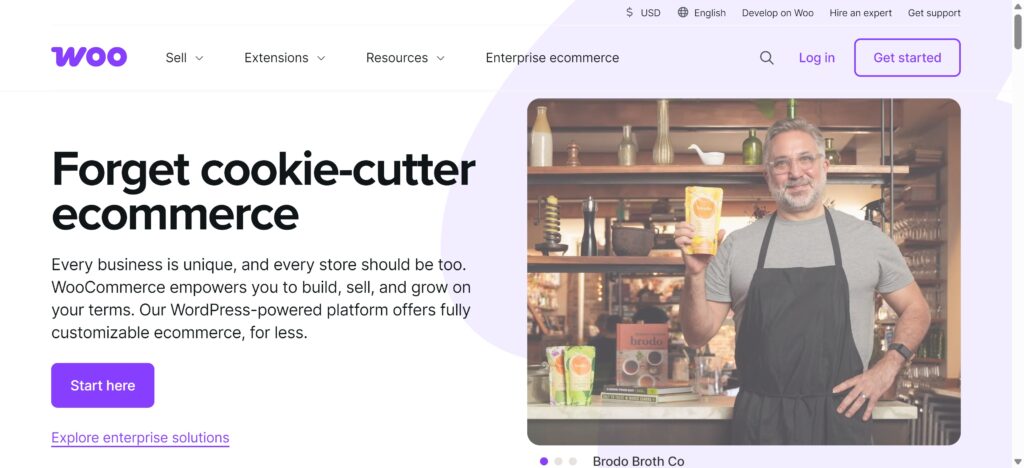Select the third carousel dot

click(573, 461)
